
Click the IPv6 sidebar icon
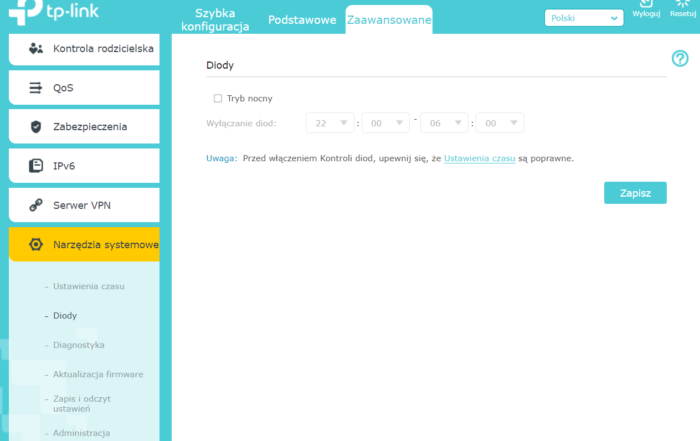[x=36, y=166]
